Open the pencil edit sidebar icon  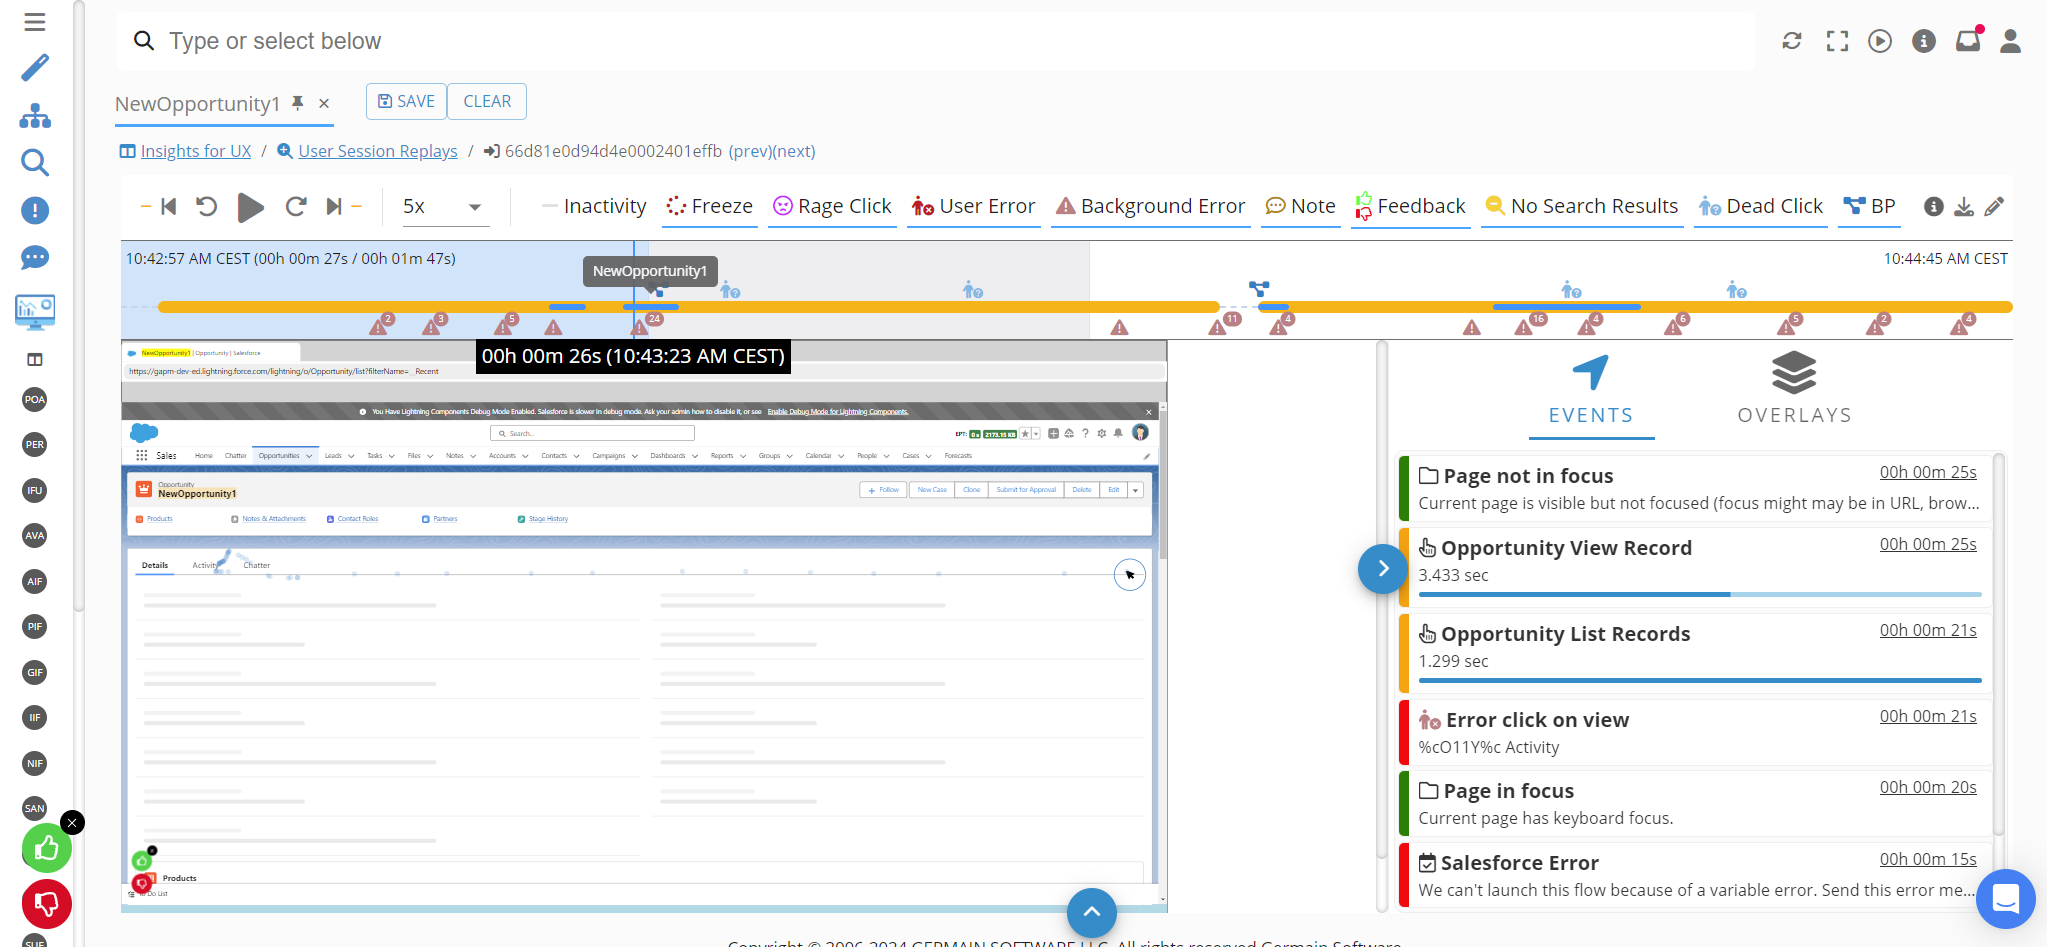point(35,68)
